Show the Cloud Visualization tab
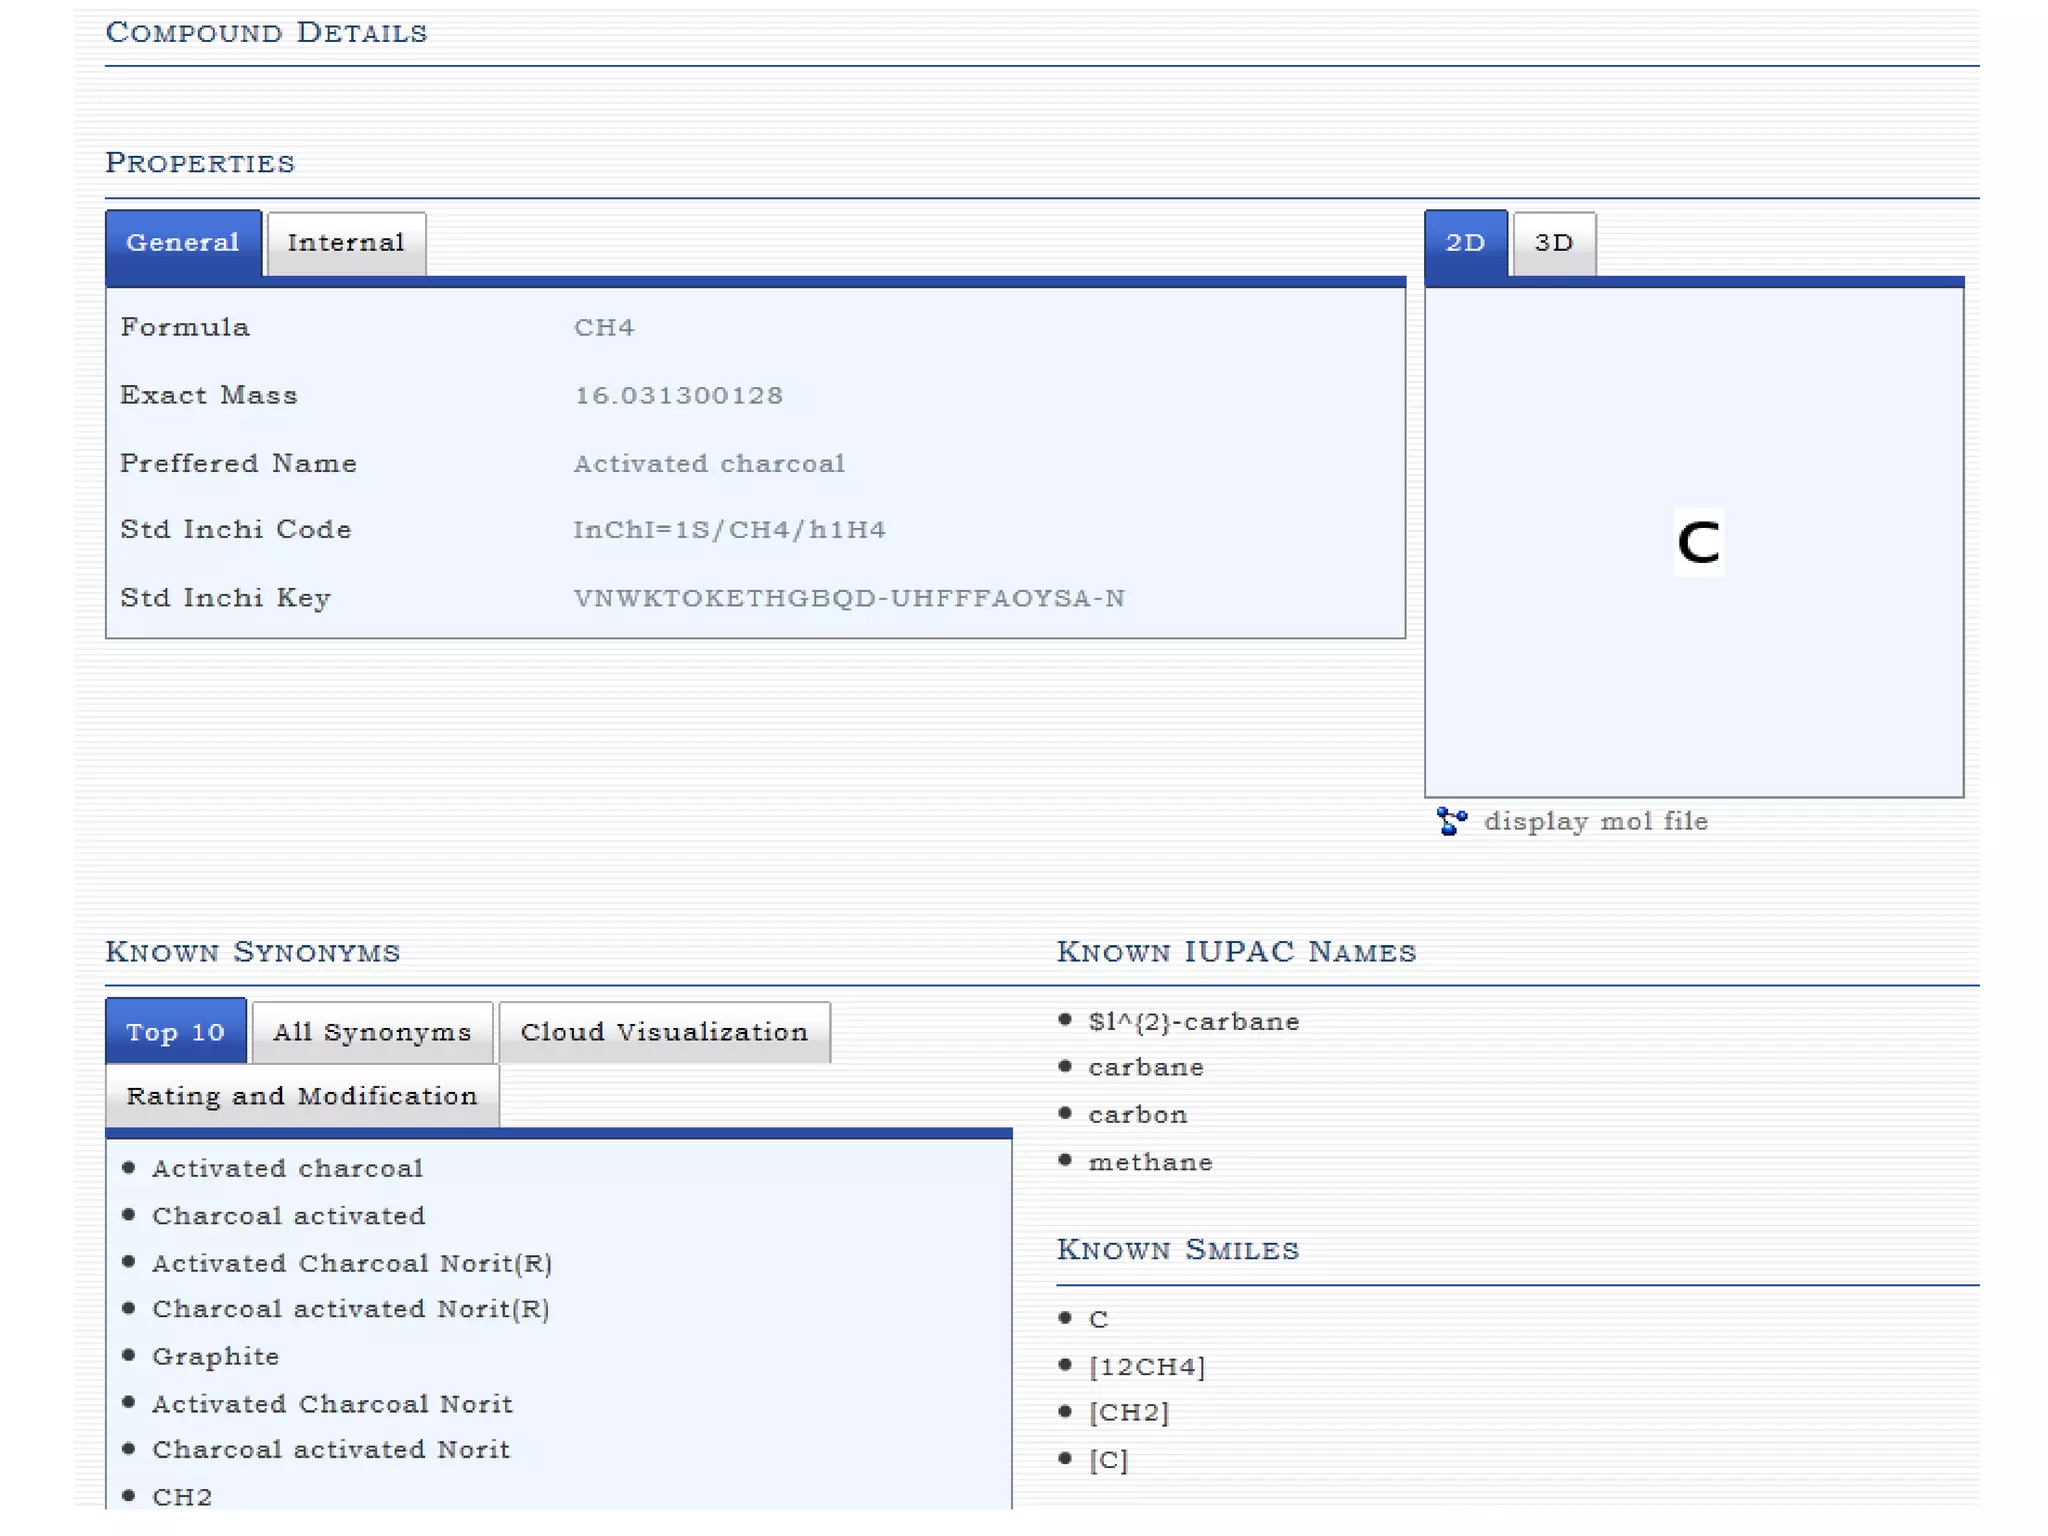 point(664,1032)
